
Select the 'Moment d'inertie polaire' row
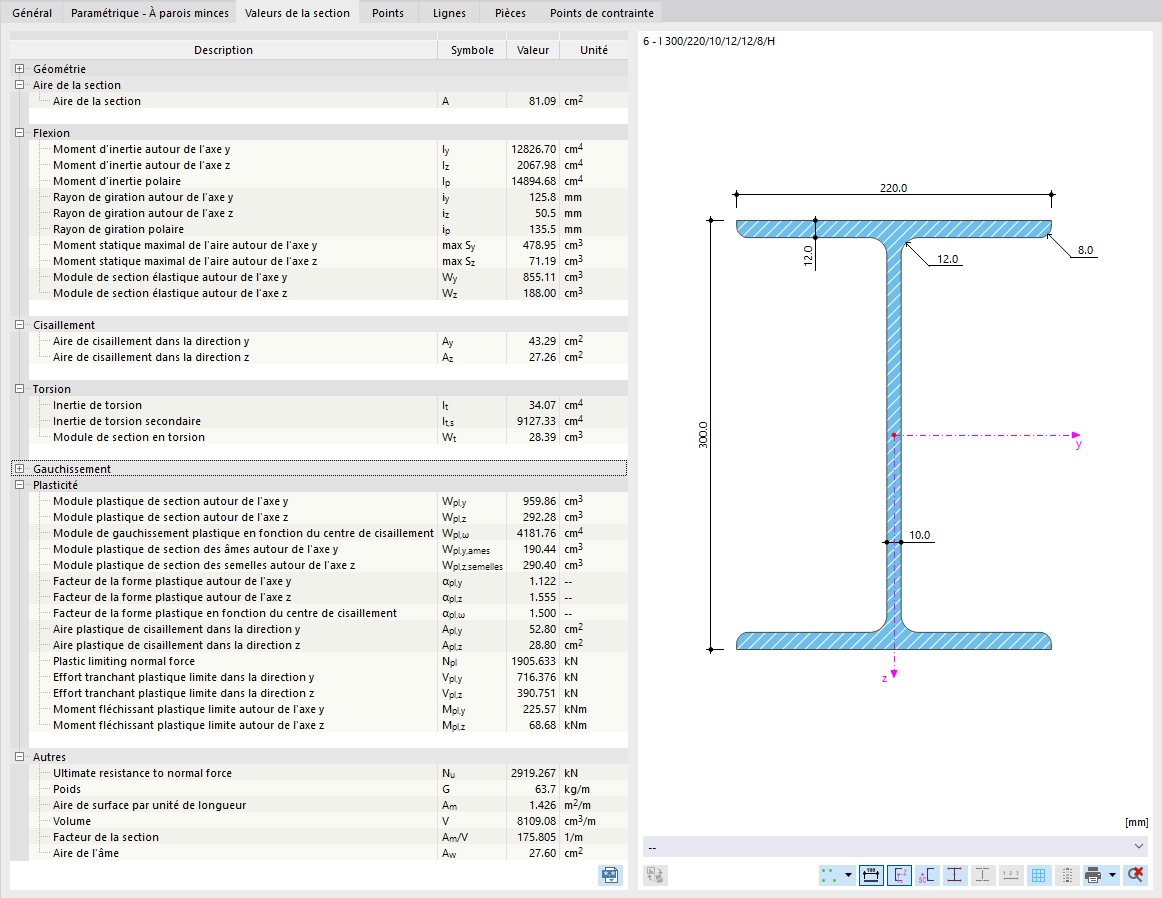[328, 181]
